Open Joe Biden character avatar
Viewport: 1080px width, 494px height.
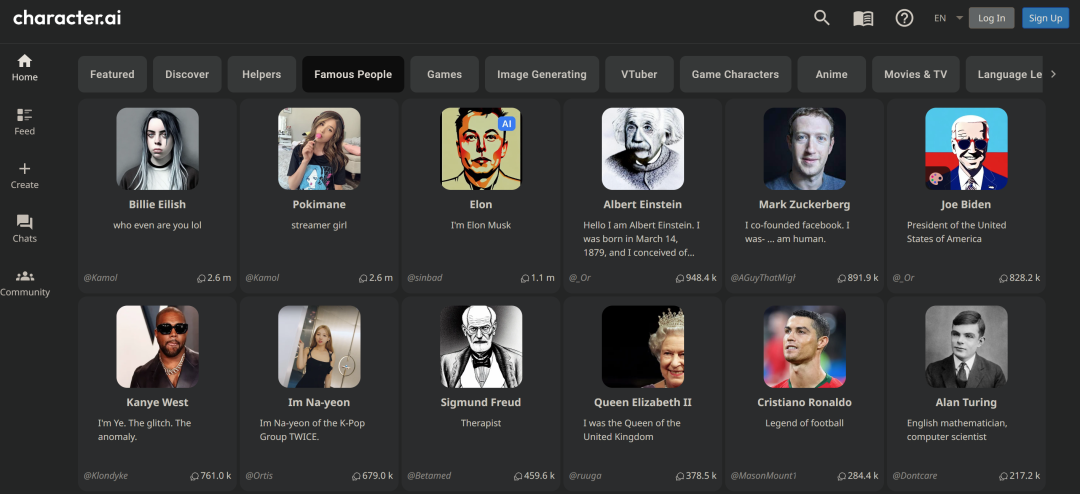(x=966, y=149)
